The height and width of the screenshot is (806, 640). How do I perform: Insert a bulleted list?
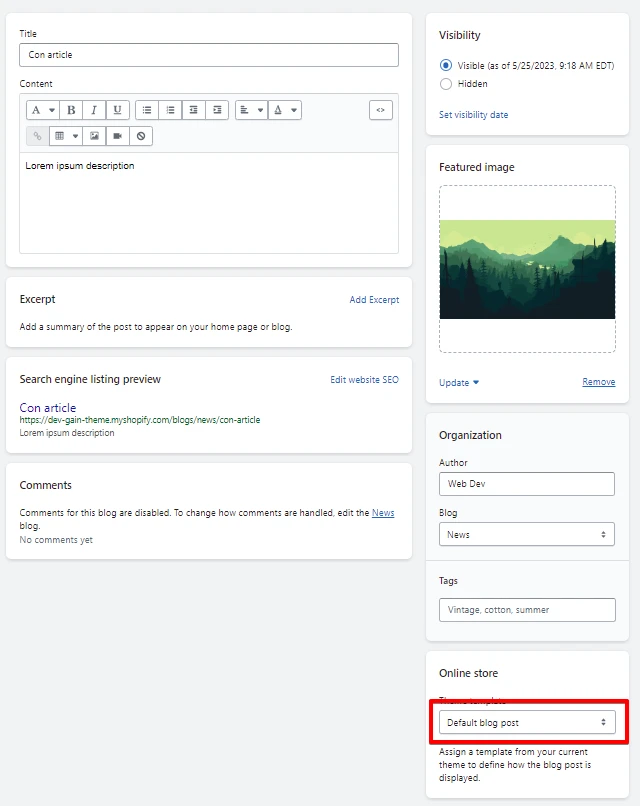147,110
